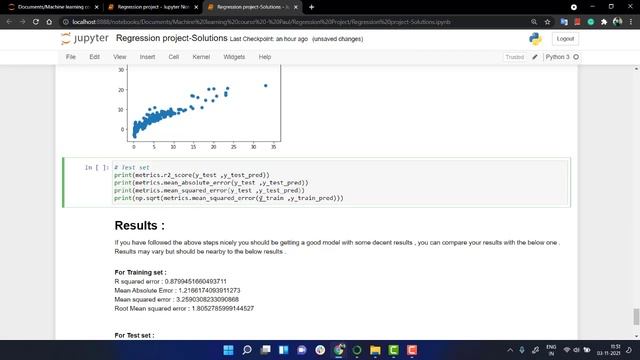Click the browser forward arrow
The image size is (640, 360).
[x=22, y=22]
